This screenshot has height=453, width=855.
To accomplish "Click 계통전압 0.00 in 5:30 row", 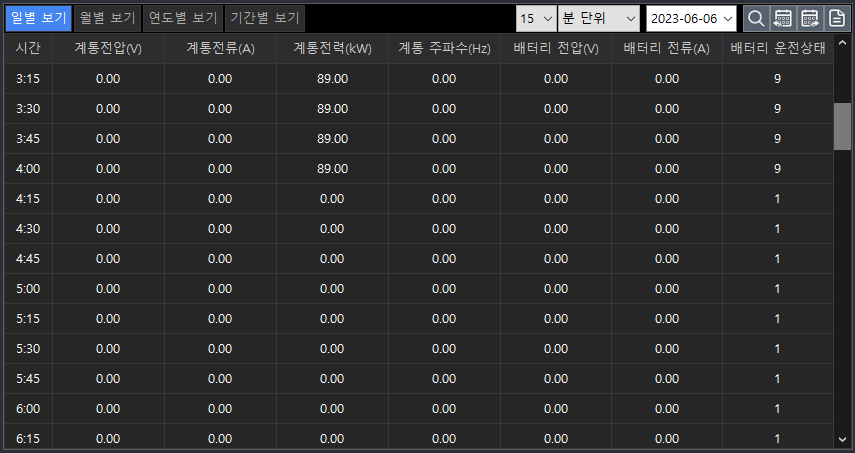I will [108, 348].
